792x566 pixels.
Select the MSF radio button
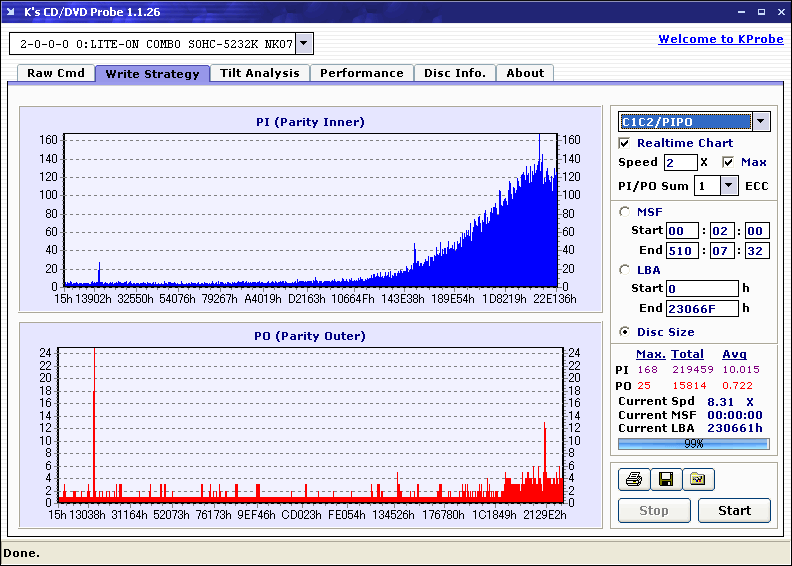click(625, 212)
